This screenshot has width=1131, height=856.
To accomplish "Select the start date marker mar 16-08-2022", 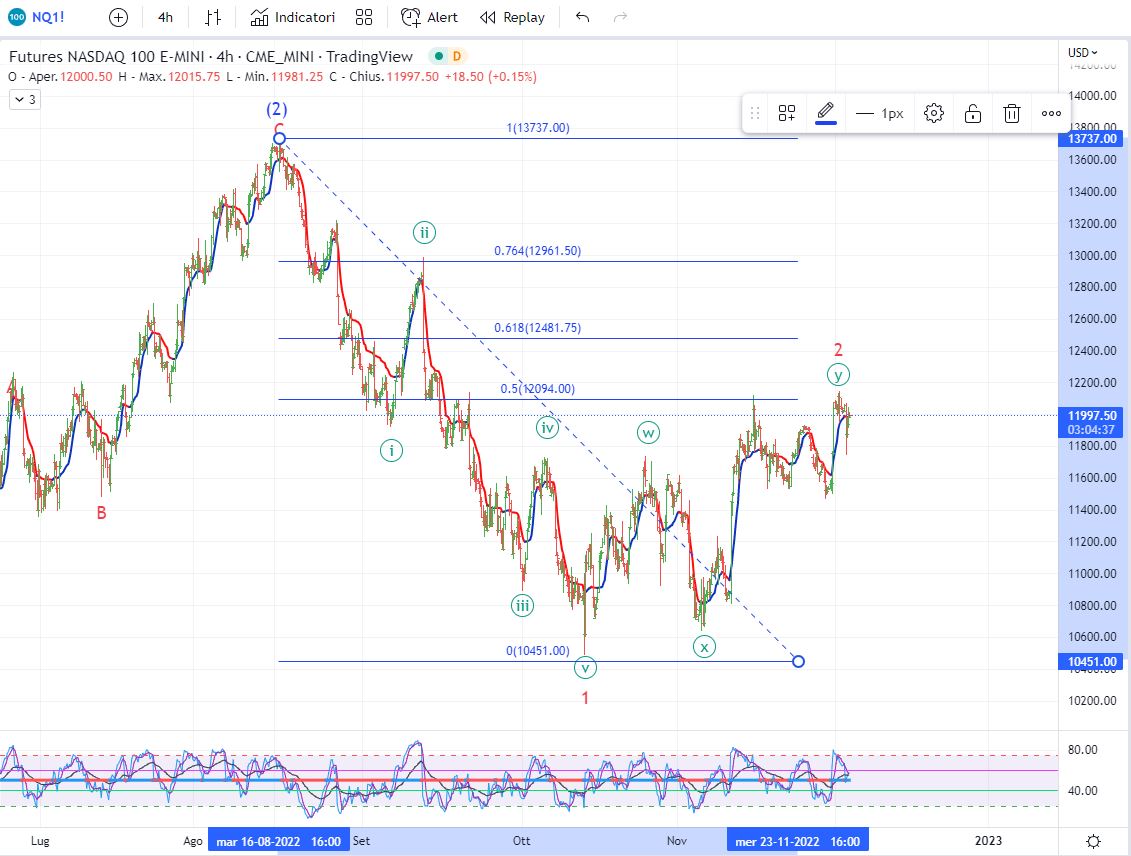I will [278, 841].
